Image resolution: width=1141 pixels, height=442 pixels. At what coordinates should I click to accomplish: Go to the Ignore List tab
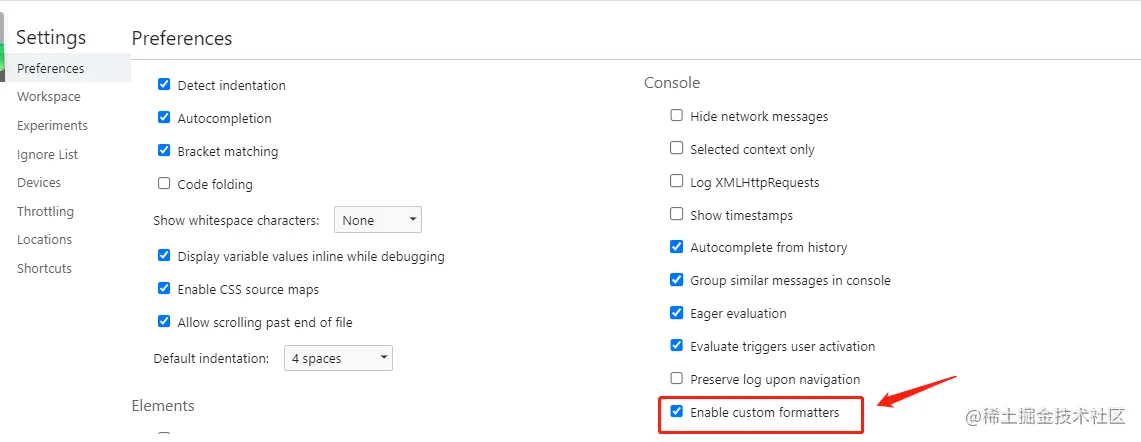[47, 155]
